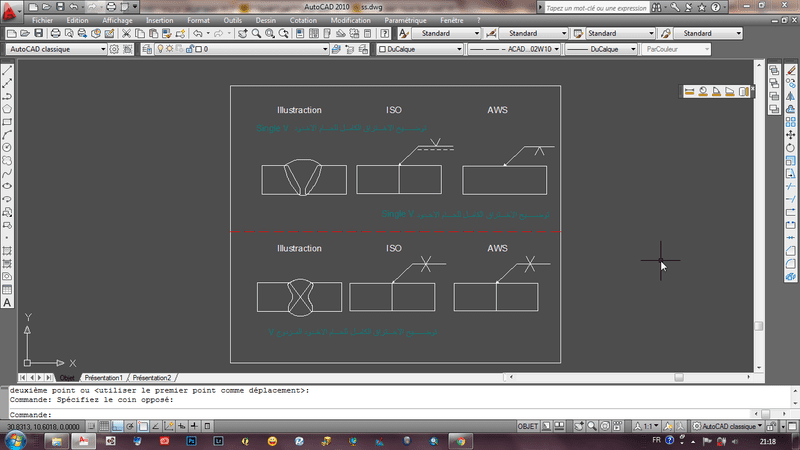Select the Text tool marked A
Viewport: 800px width, 450px height.
point(7,302)
